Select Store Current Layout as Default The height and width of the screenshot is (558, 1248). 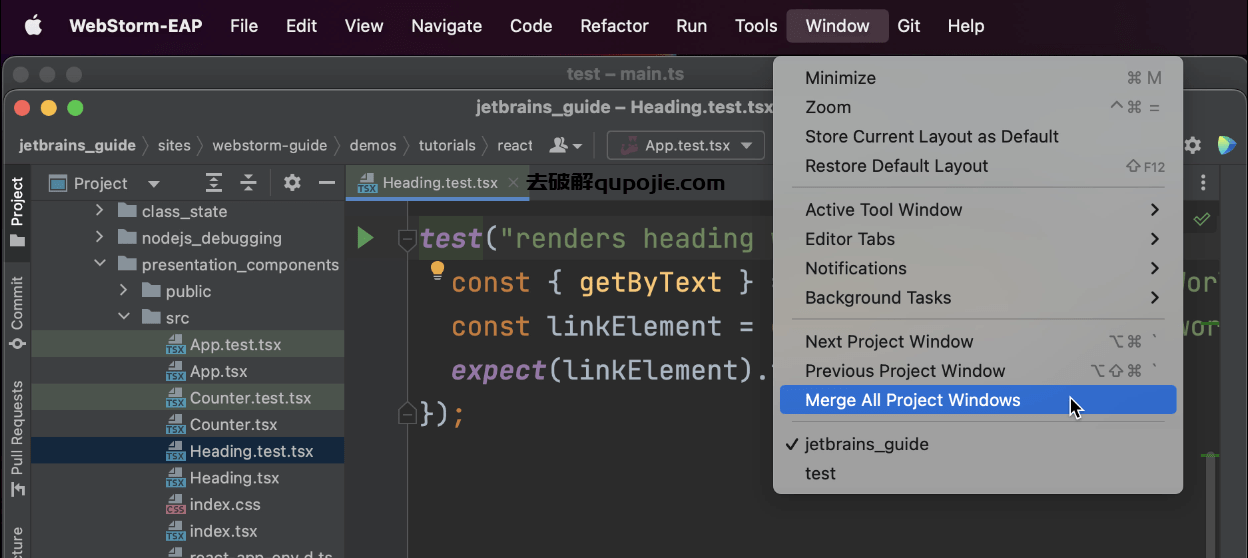978,136
